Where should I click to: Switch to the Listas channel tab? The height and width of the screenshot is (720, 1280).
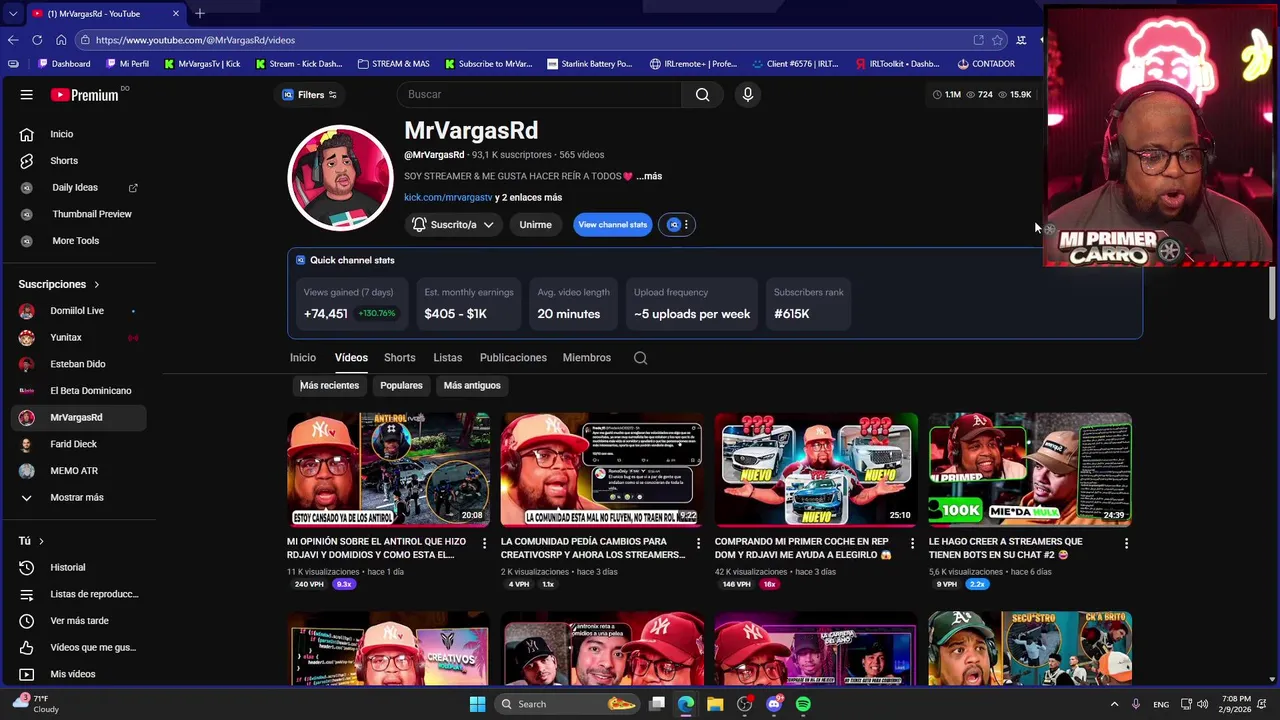click(x=447, y=358)
